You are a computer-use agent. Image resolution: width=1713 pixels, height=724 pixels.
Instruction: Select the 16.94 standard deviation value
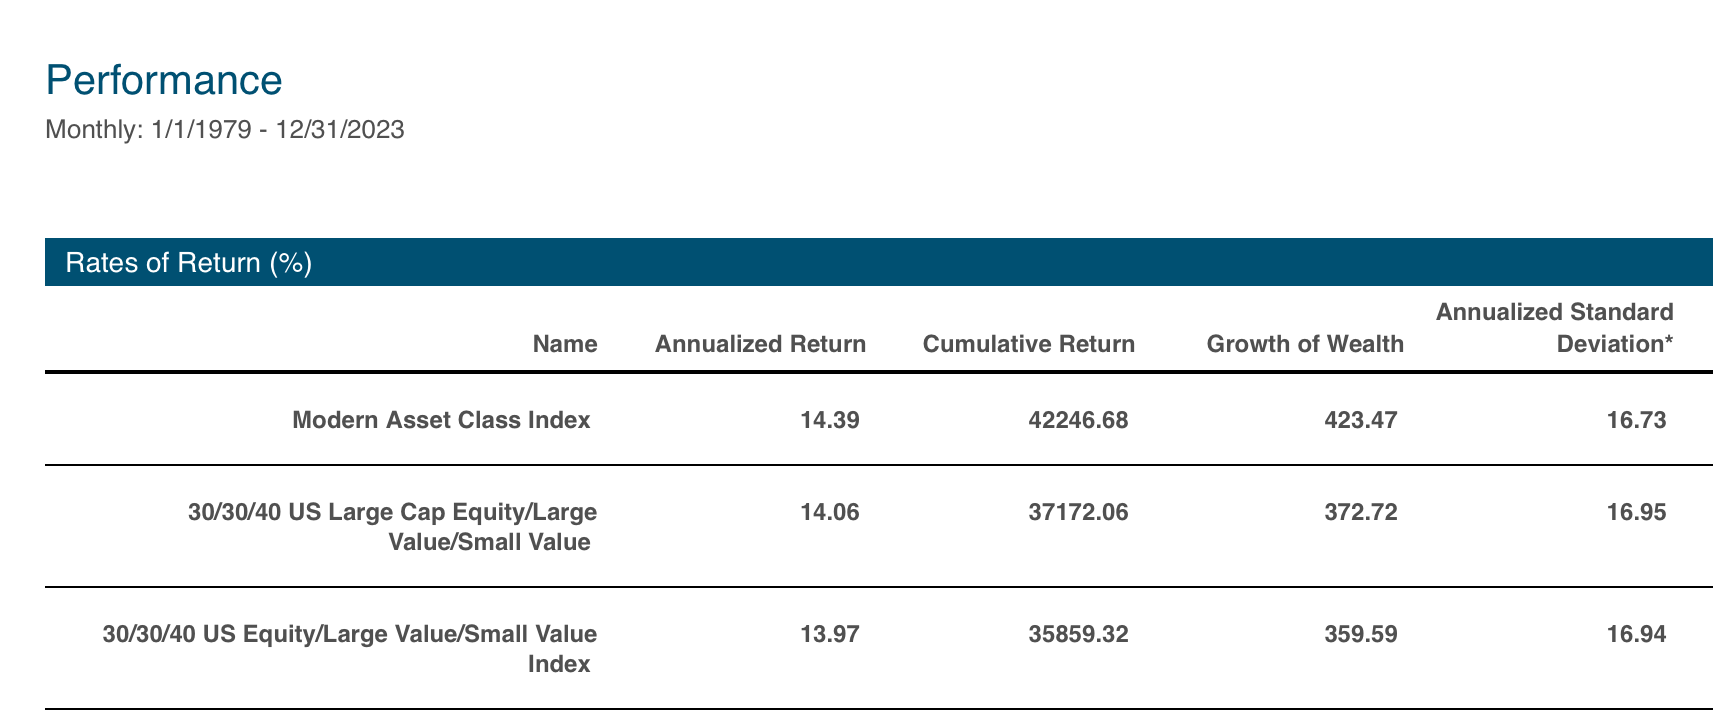coord(1637,634)
